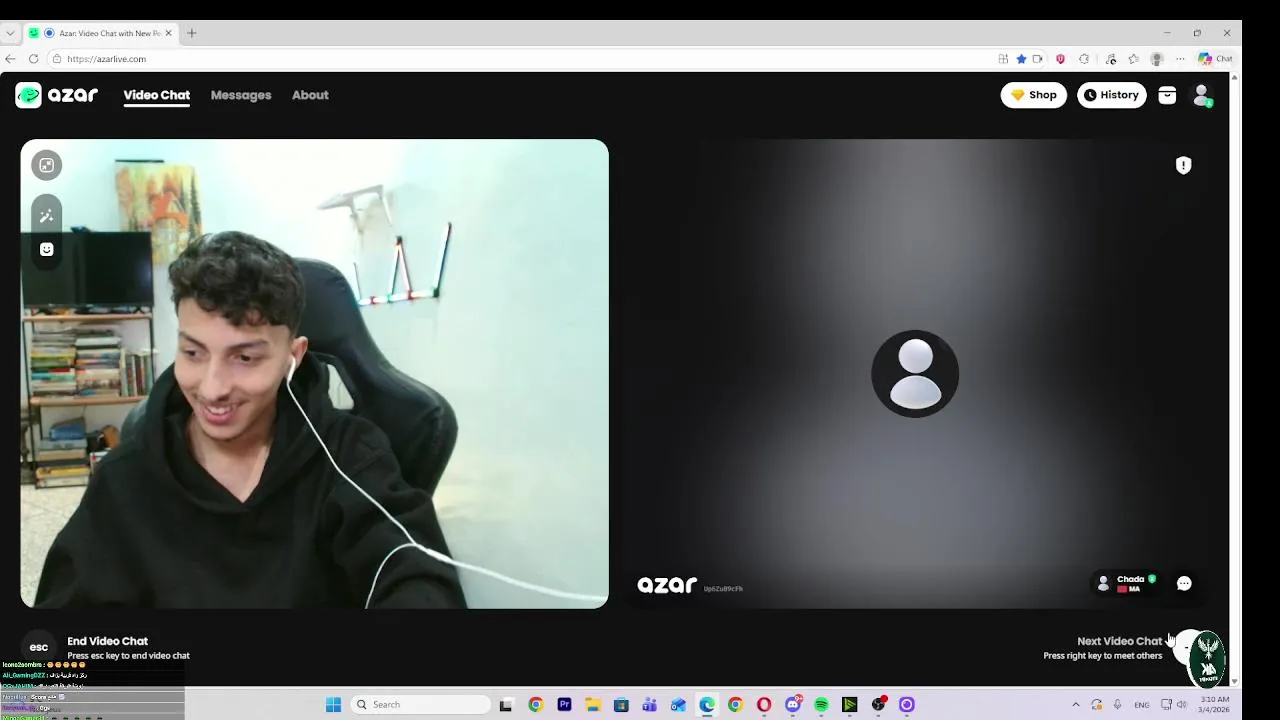The image size is (1280, 720).
Task: Open the clock showing 3:10 AM
Action: [x=1215, y=705]
